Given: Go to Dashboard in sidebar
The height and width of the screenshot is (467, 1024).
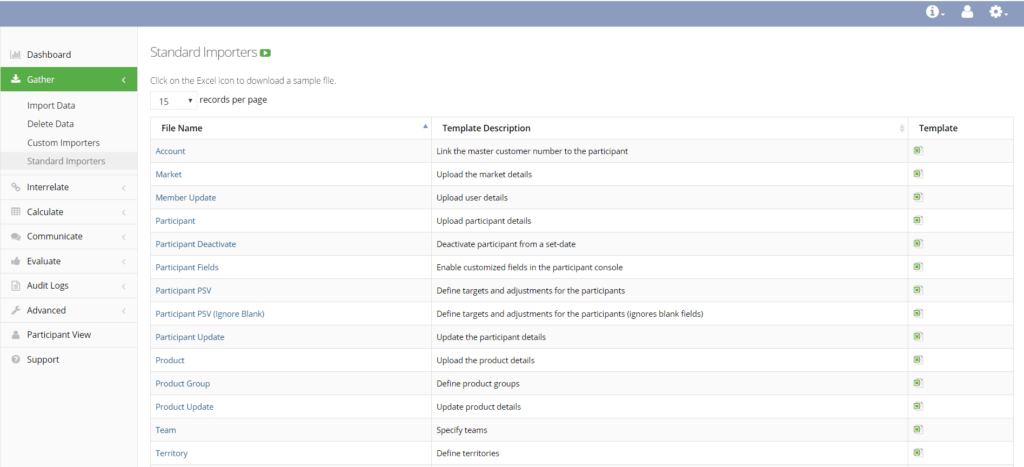Looking at the screenshot, I should pos(48,55).
